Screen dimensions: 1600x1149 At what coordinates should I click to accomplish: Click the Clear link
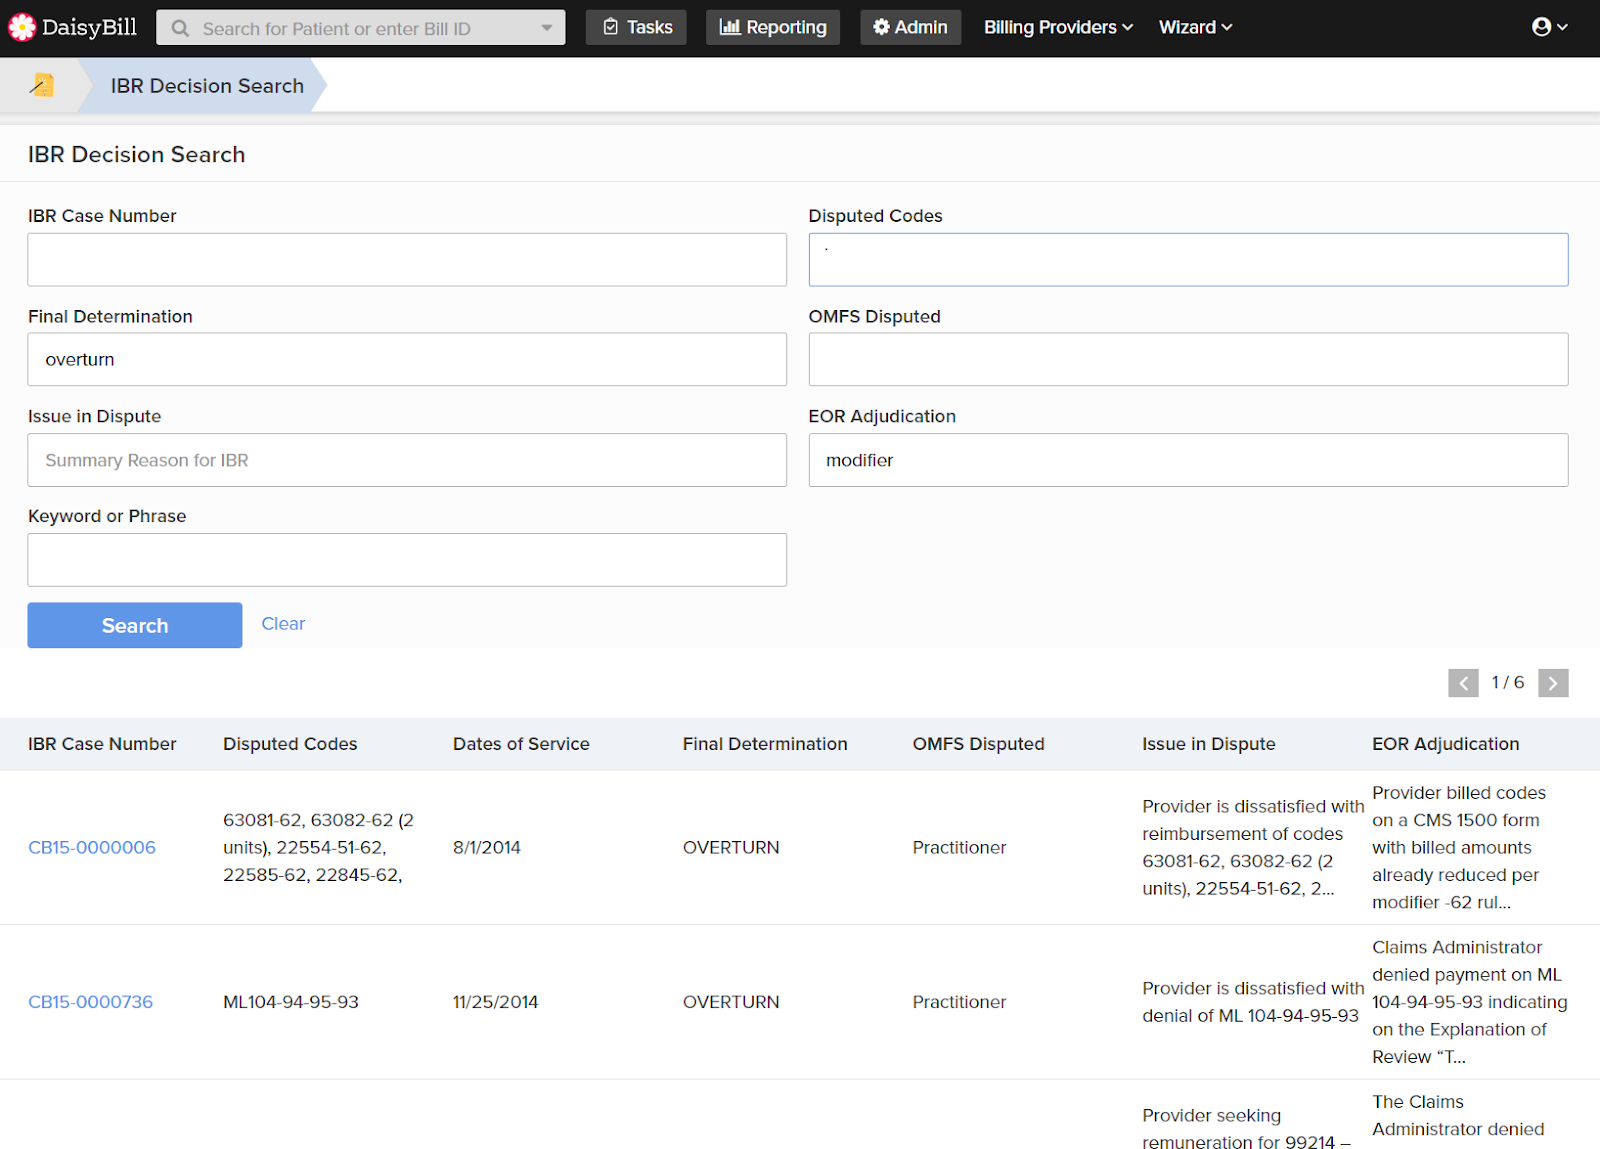coord(283,624)
